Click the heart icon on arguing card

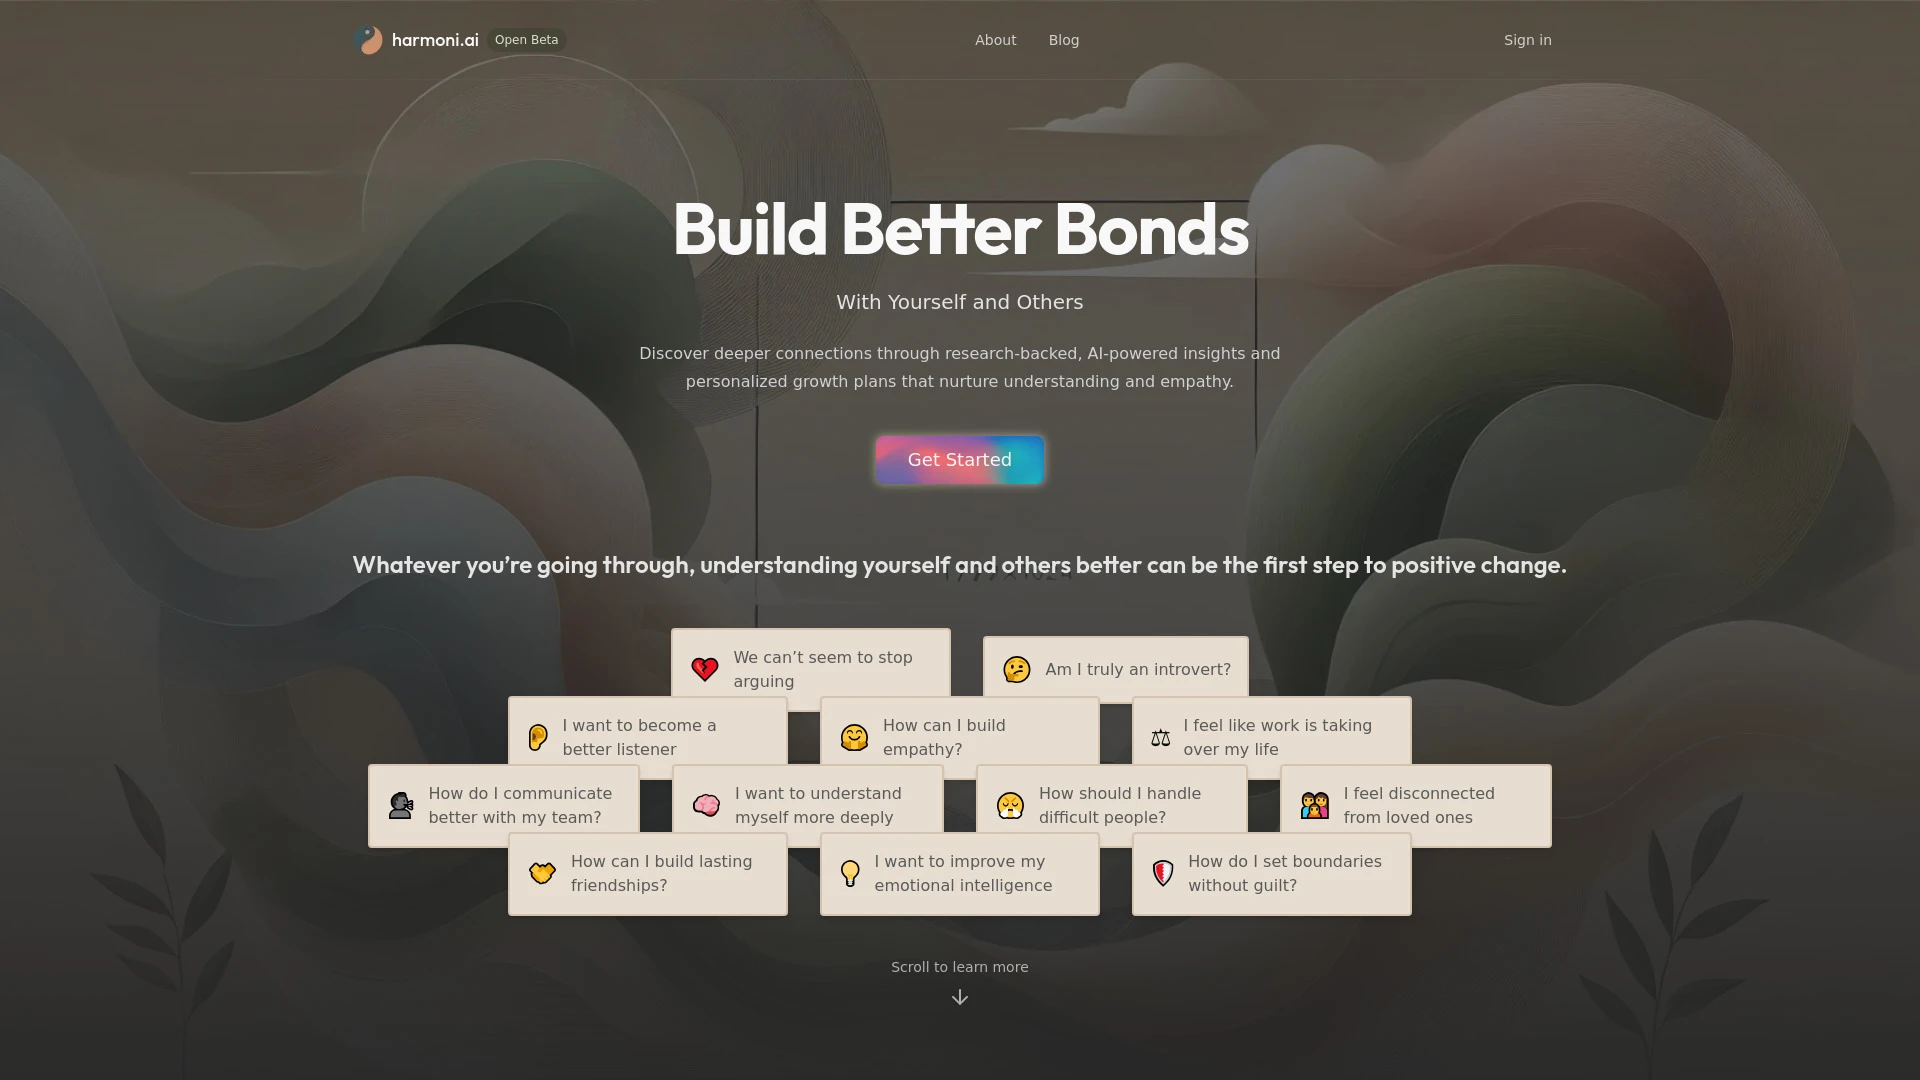[x=705, y=669]
